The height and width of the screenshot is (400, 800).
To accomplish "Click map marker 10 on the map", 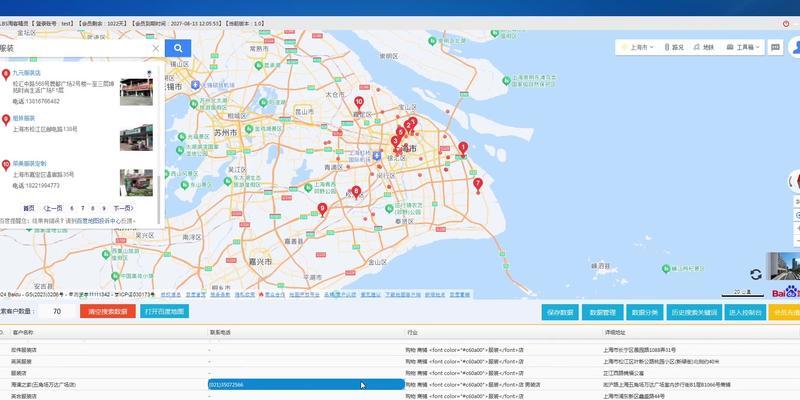I will click(359, 104).
